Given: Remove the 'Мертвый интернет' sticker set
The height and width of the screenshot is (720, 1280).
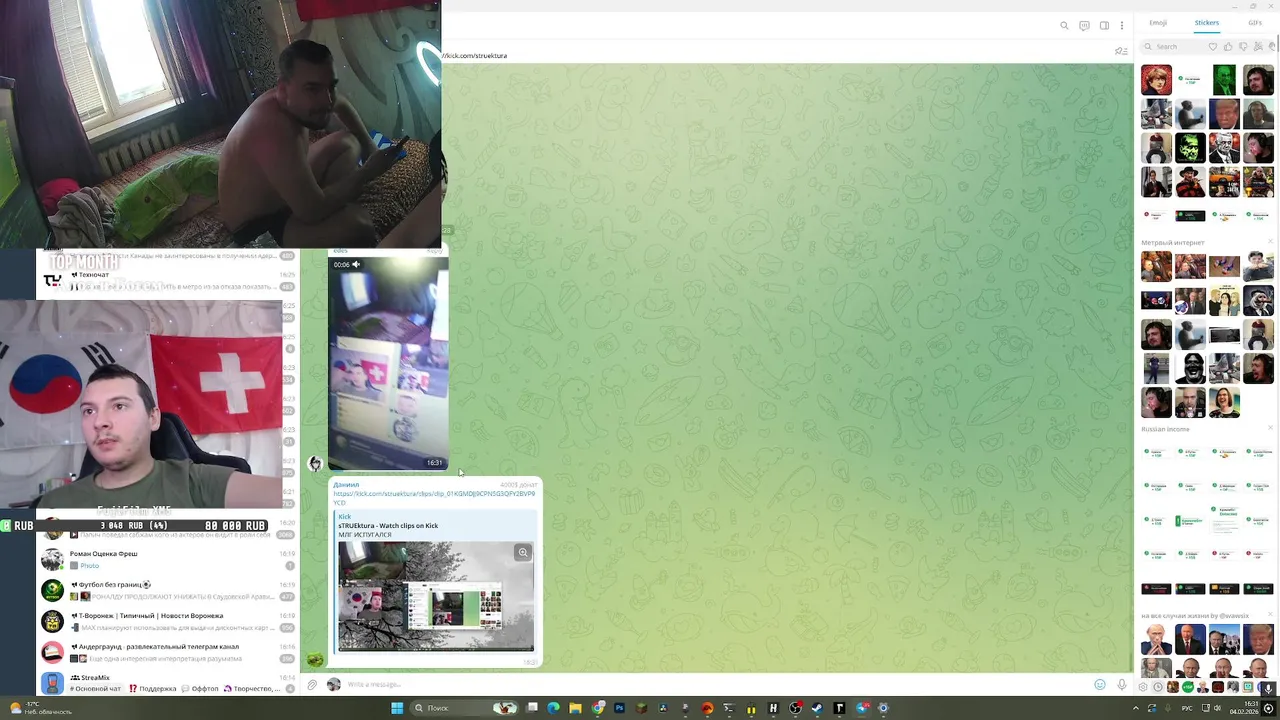Looking at the screenshot, I should pyautogui.click(x=1271, y=242).
